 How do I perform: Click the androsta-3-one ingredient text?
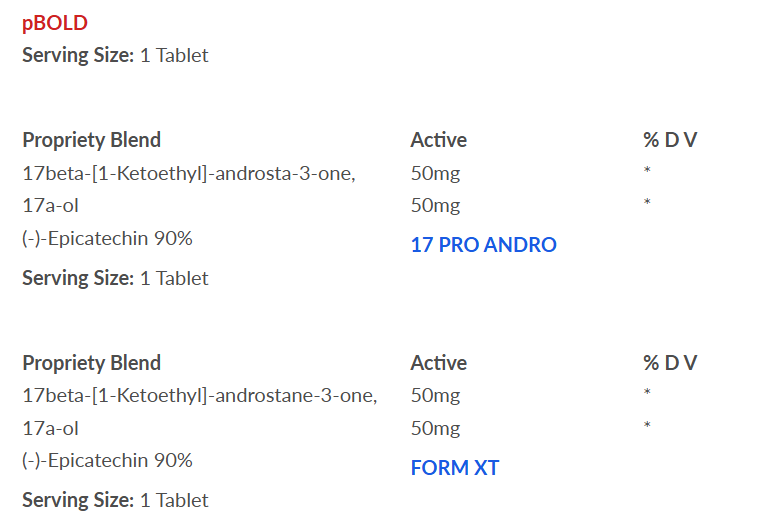coord(189,173)
